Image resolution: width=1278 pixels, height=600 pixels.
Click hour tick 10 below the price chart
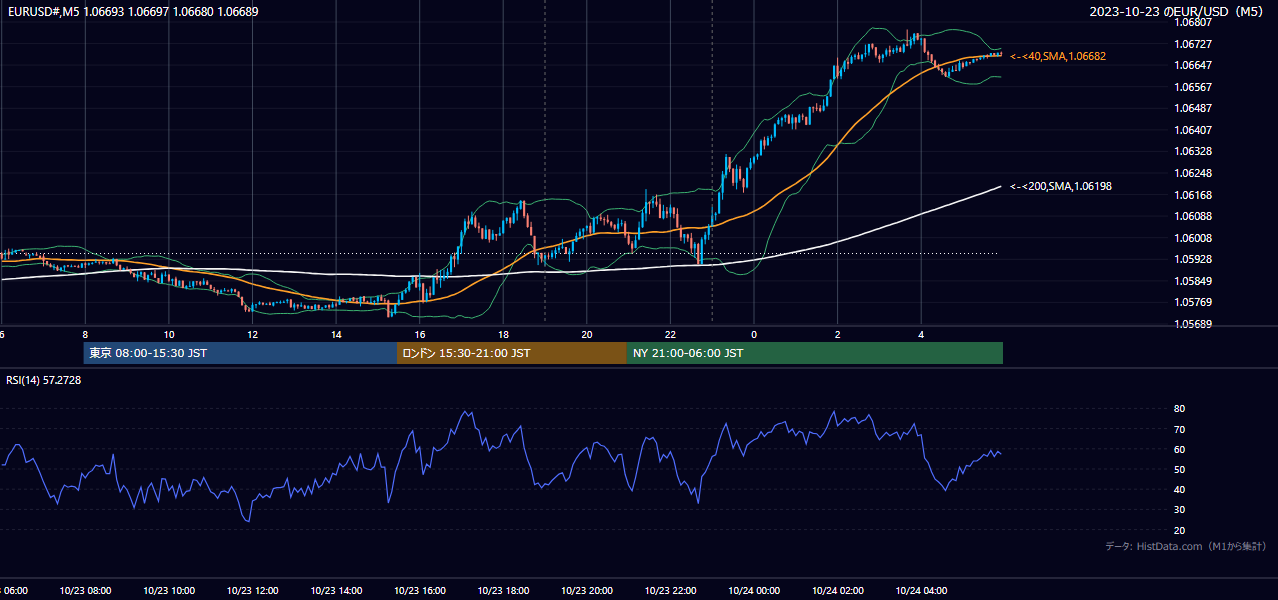(x=169, y=334)
